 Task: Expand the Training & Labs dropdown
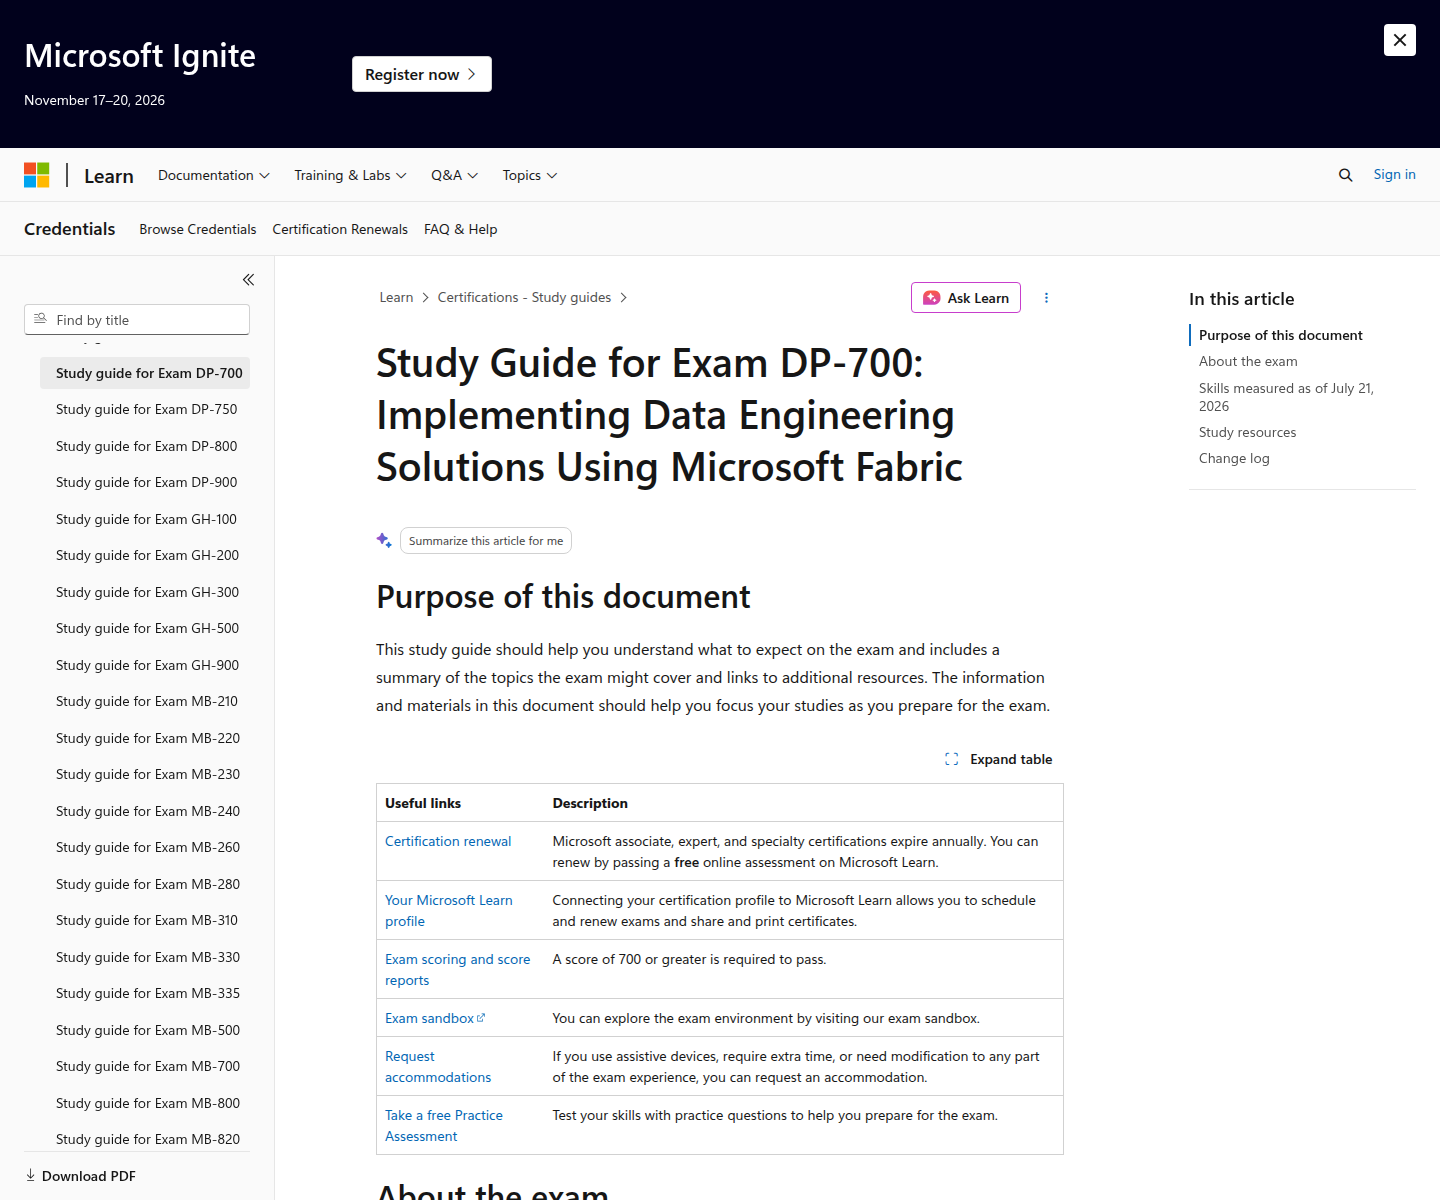click(x=350, y=175)
